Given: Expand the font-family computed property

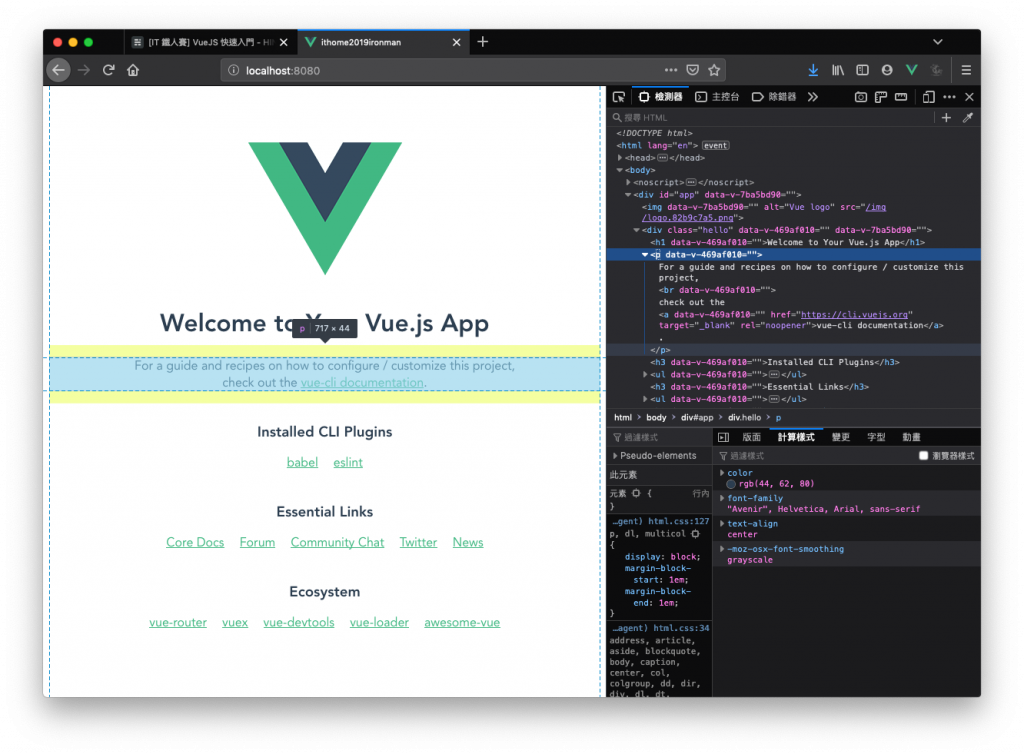Looking at the screenshot, I should (722, 498).
